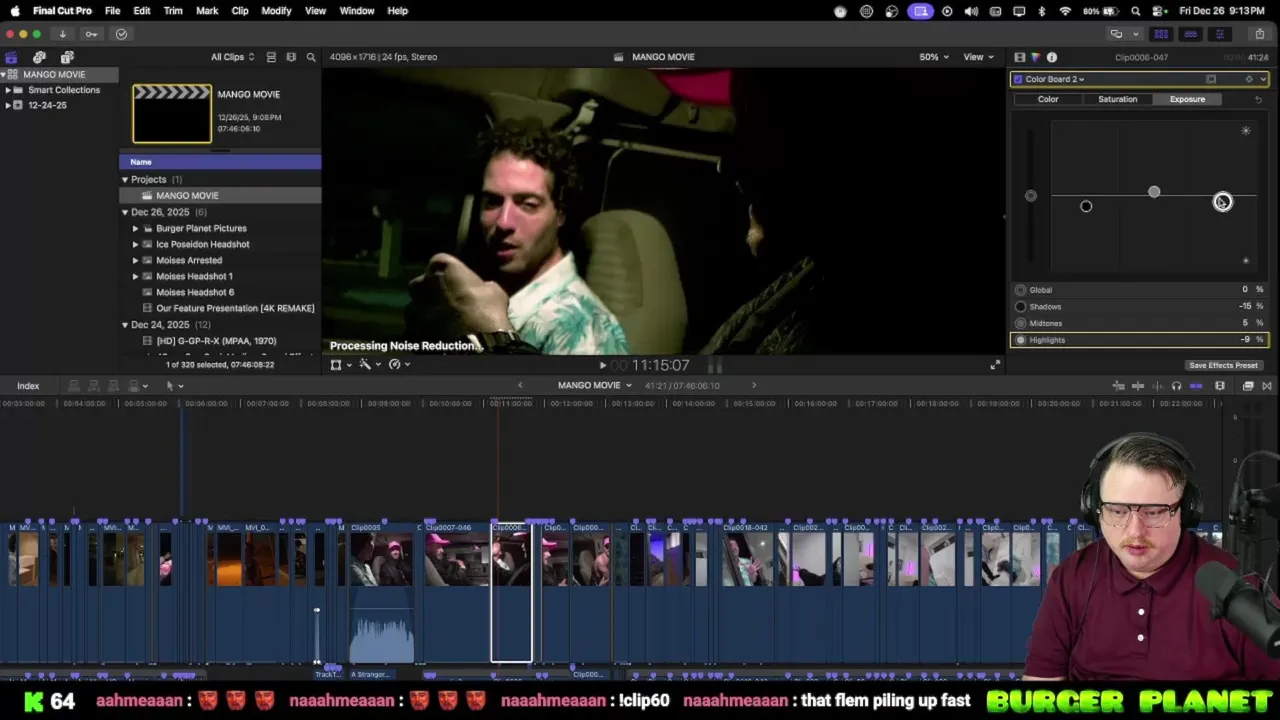
Task: Toggle the Timeline panel visibility
Action: pyautogui.click(x=1190, y=34)
